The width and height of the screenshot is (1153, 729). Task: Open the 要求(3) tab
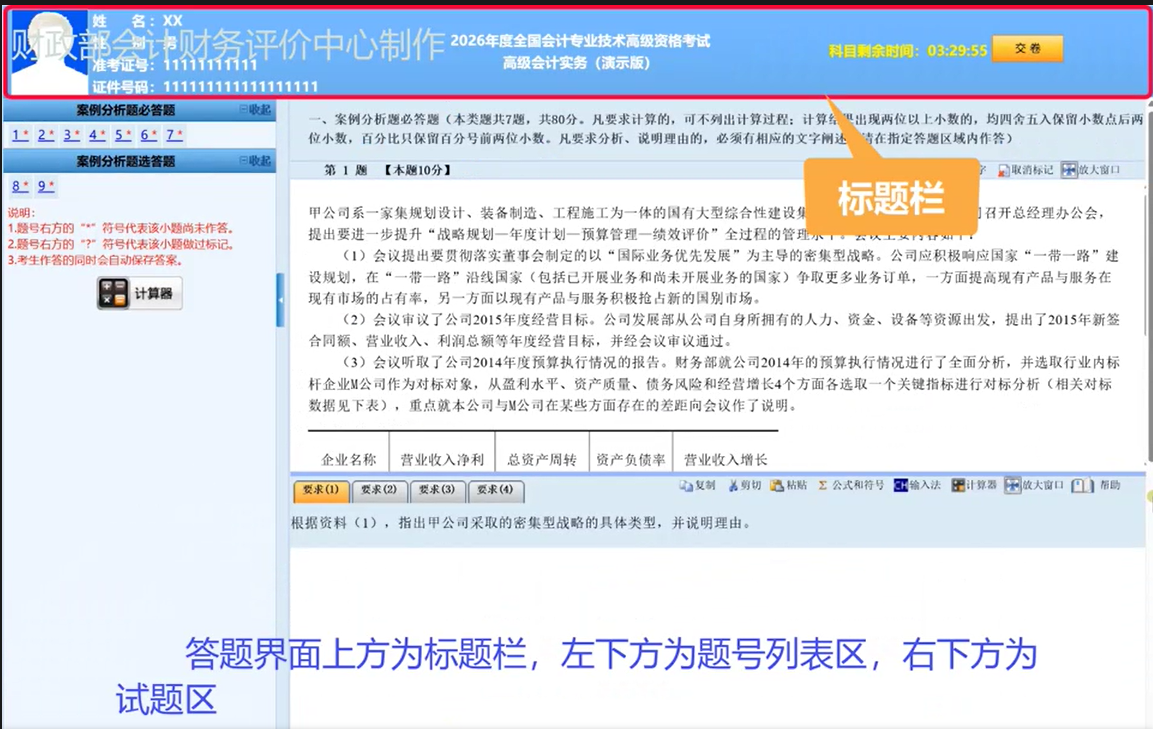[437, 491]
